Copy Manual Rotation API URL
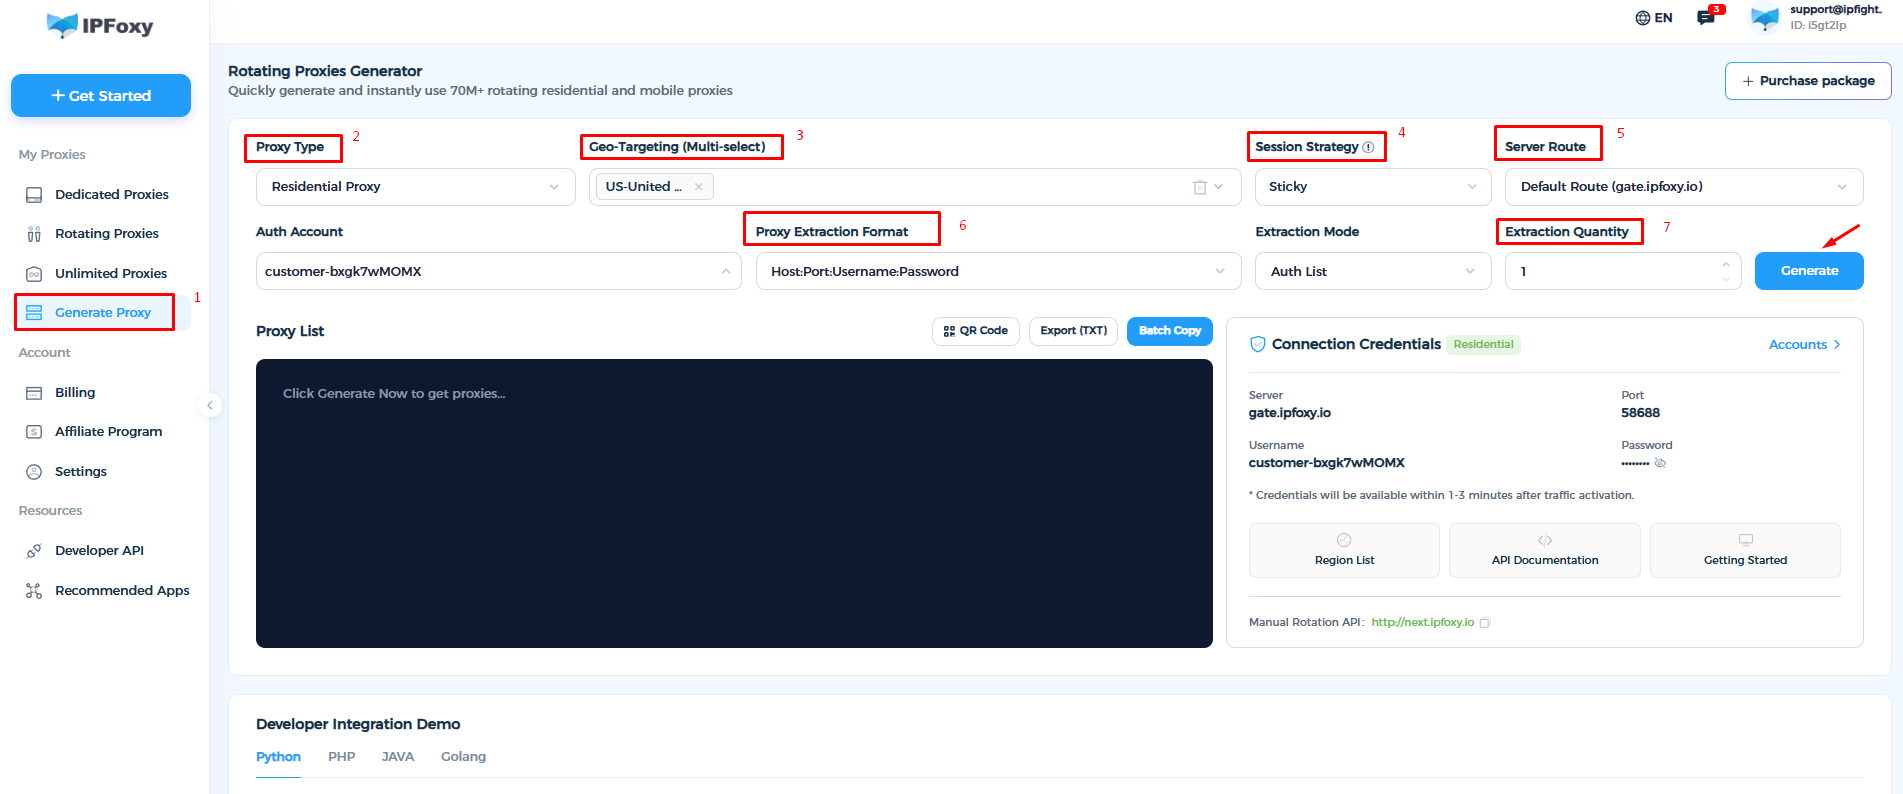 pos(1485,623)
